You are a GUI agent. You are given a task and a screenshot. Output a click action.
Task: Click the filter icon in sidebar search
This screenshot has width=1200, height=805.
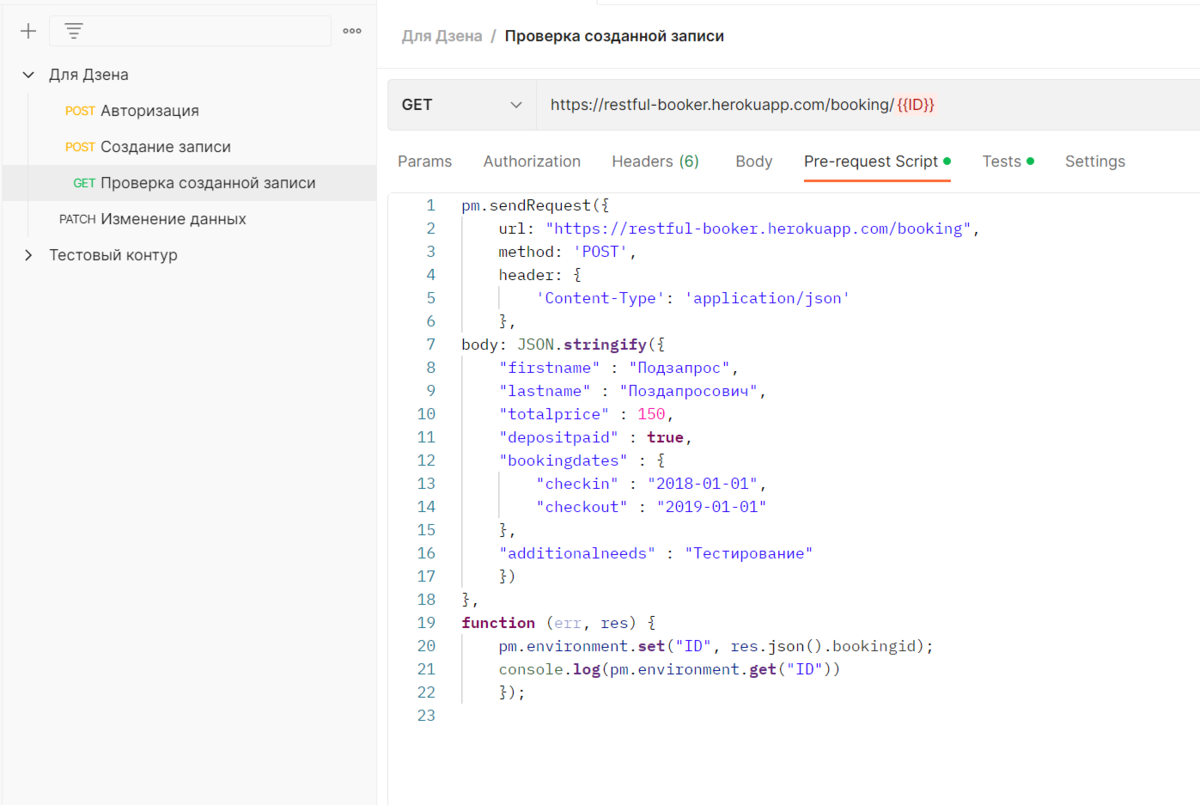(74, 31)
